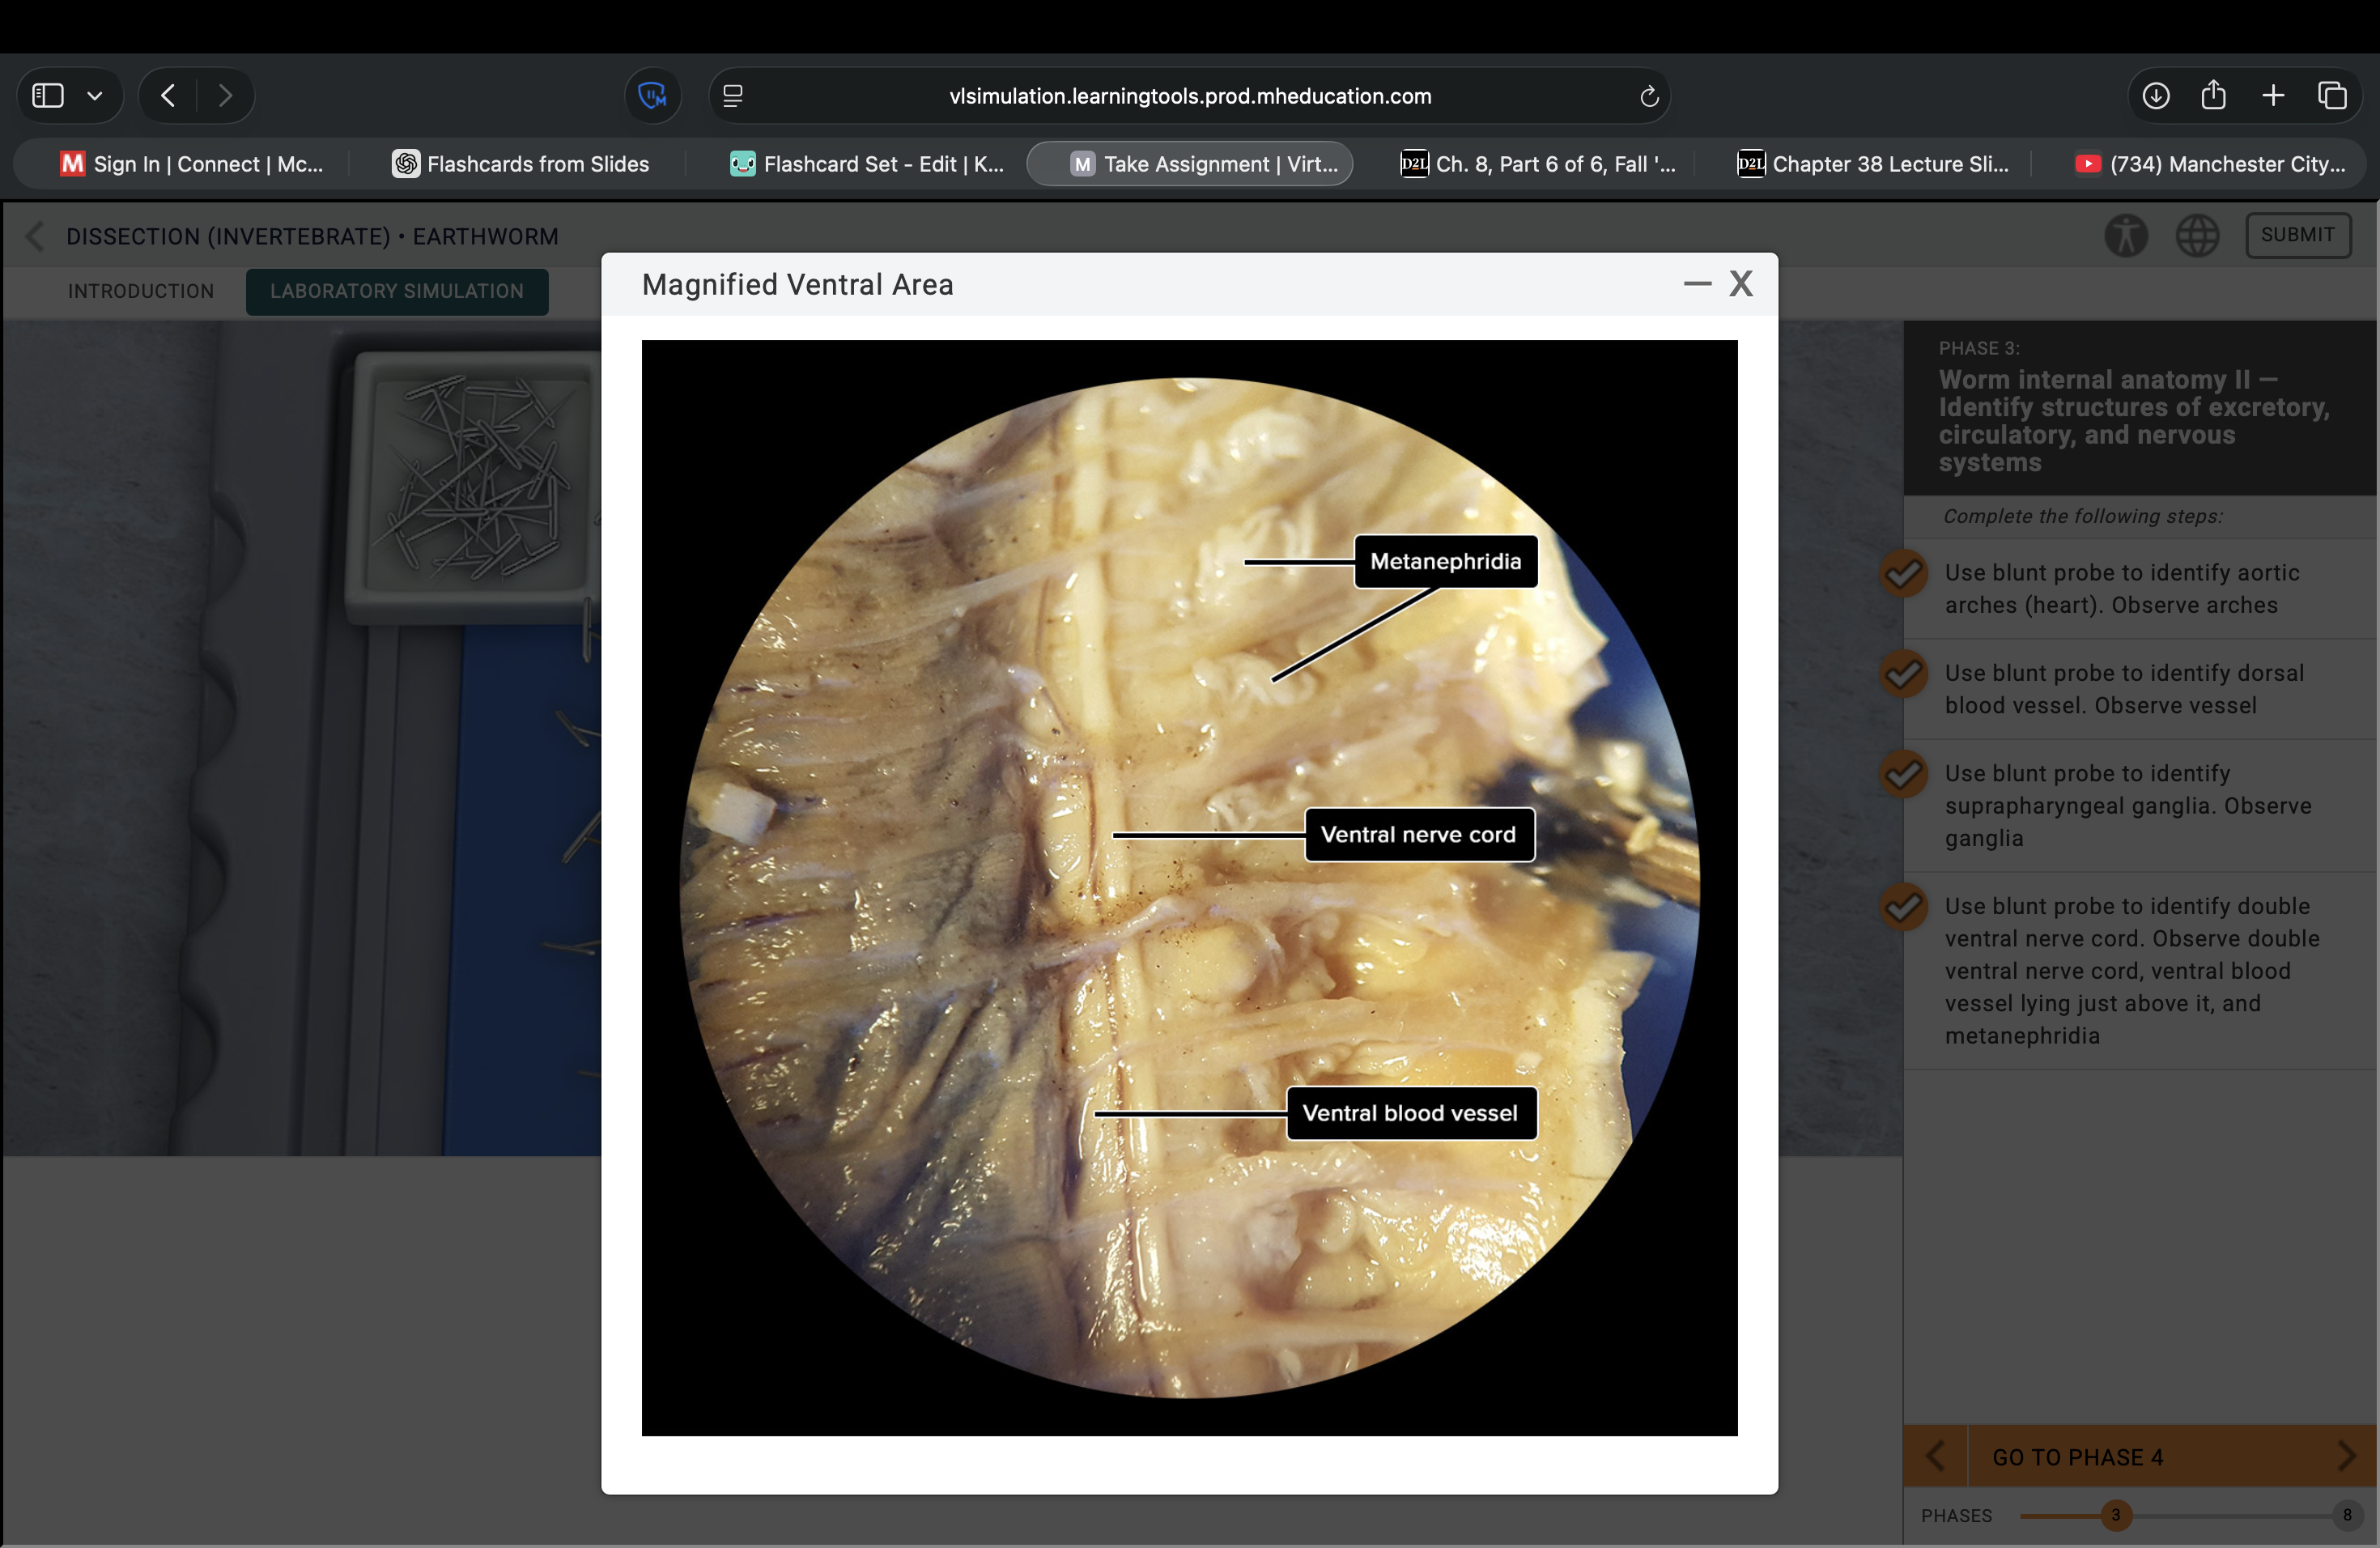Click the Share icon in the toolbar
The width and height of the screenshot is (2380, 1548).
tap(2214, 96)
